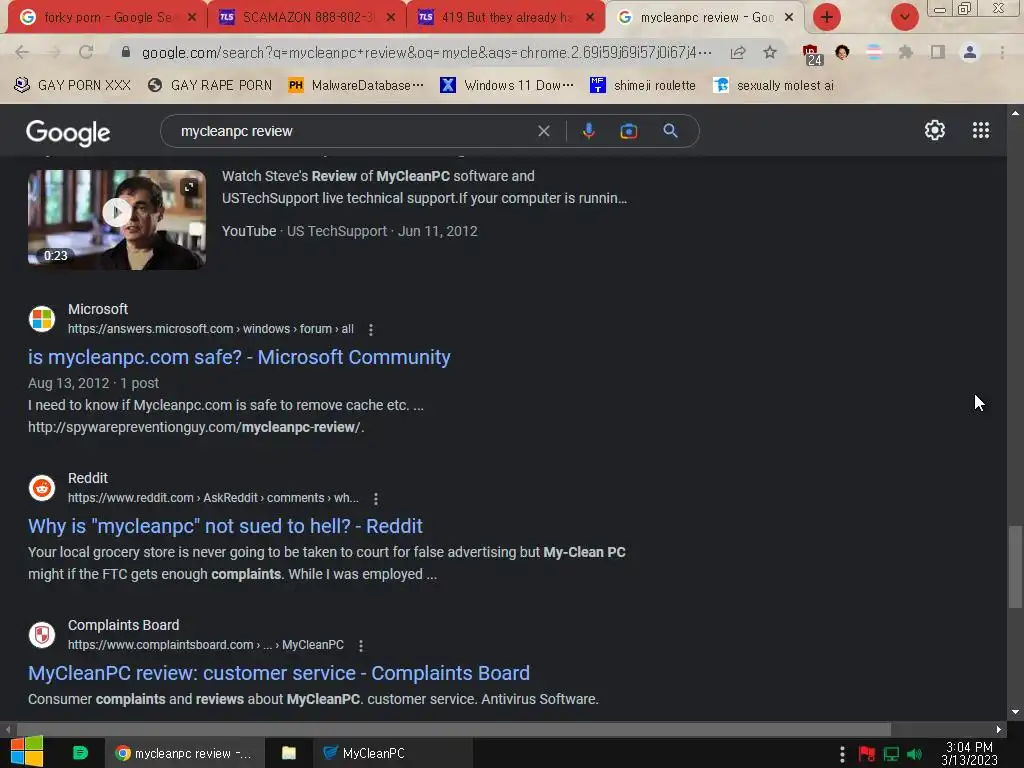Viewport: 1024px width, 768px height.
Task: Open extensions puzzle icon
Action: tap(905, 52)
